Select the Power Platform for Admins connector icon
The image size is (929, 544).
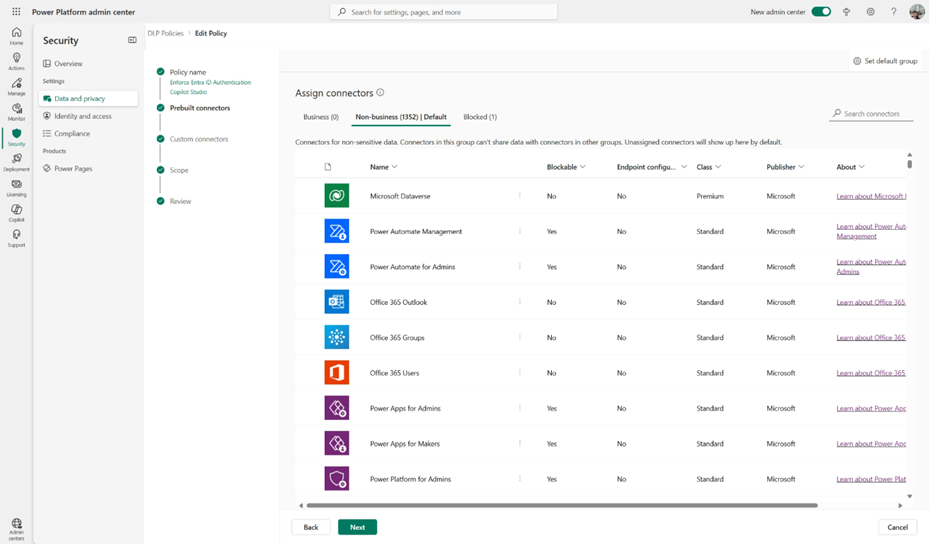click(337, 478)
